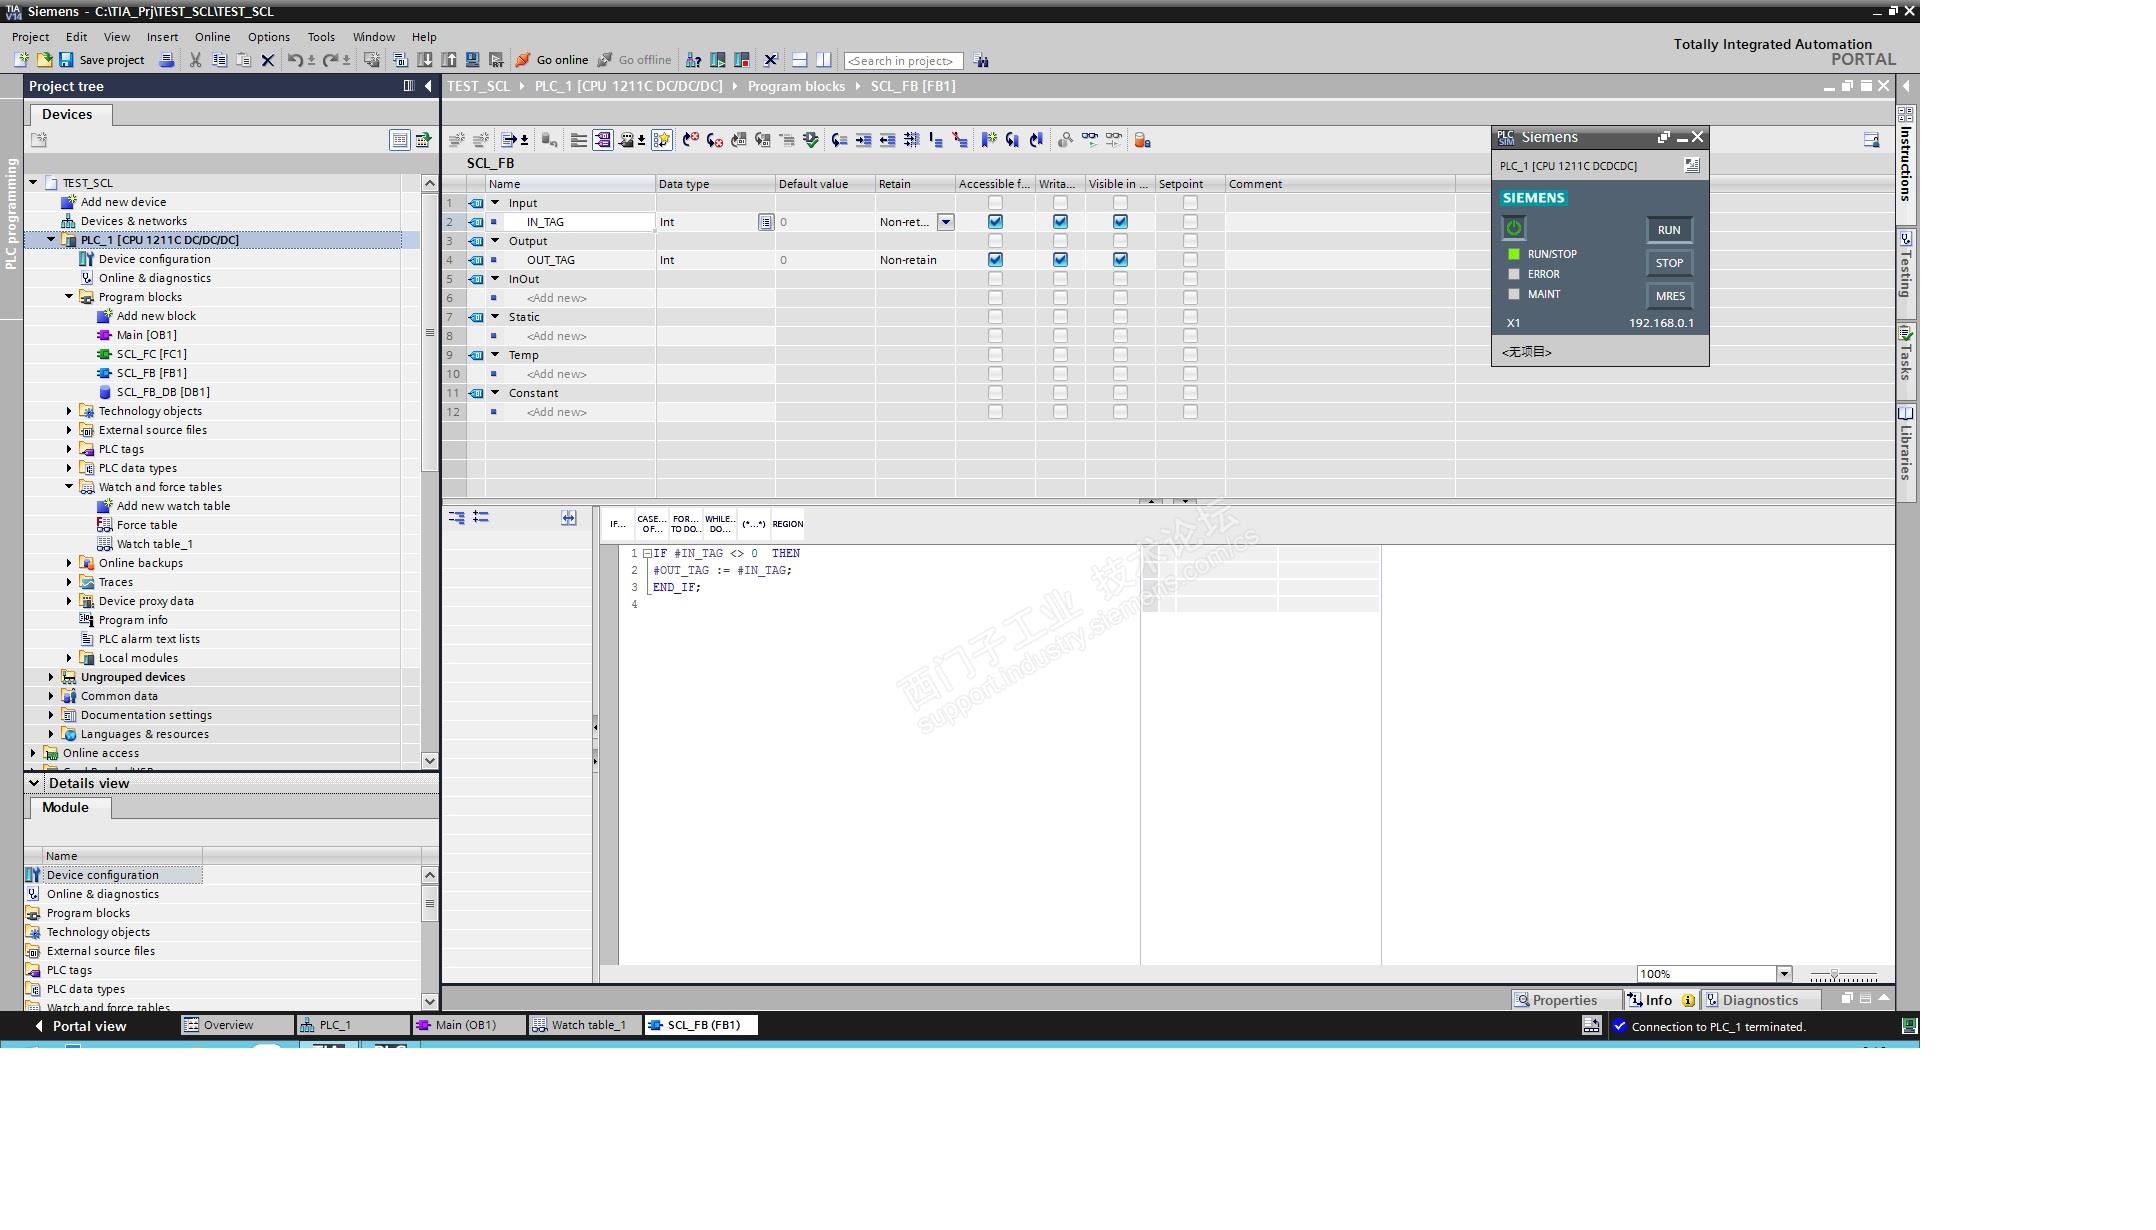The height and width of the screenshot is (1230, 2156).
Task: Toggle OUT_TAG Visible in HMI checkbox
Action: (1120, 260)
